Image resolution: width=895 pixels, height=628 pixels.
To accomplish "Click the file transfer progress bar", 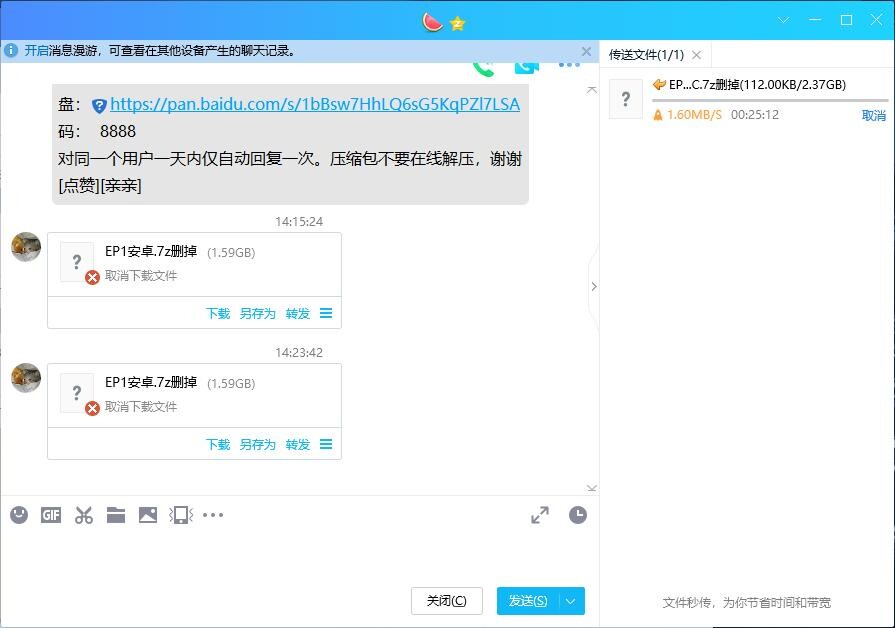I will pos(769,101).
